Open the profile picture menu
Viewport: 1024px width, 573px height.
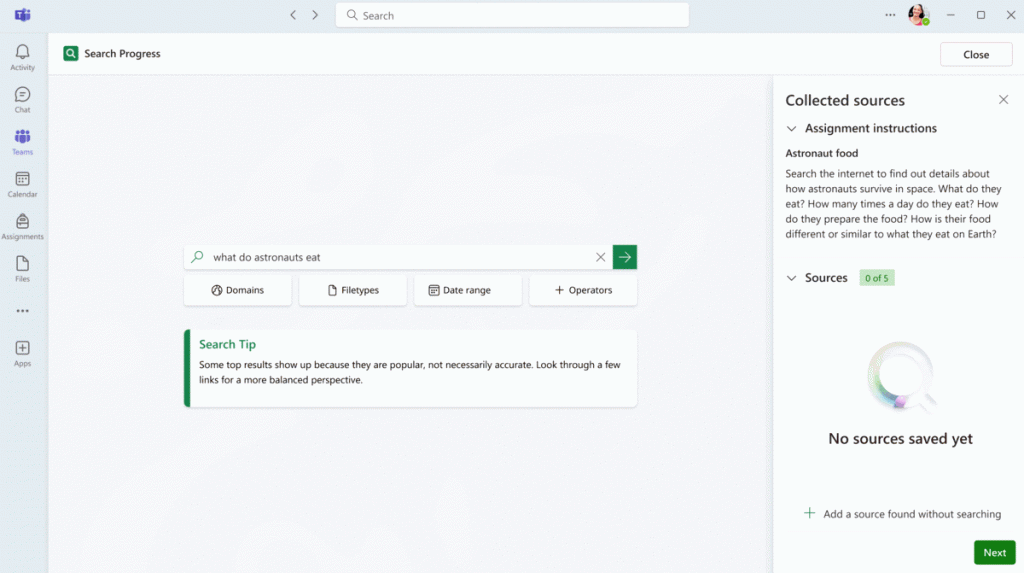pyautogui.click(x=918, y=15)
